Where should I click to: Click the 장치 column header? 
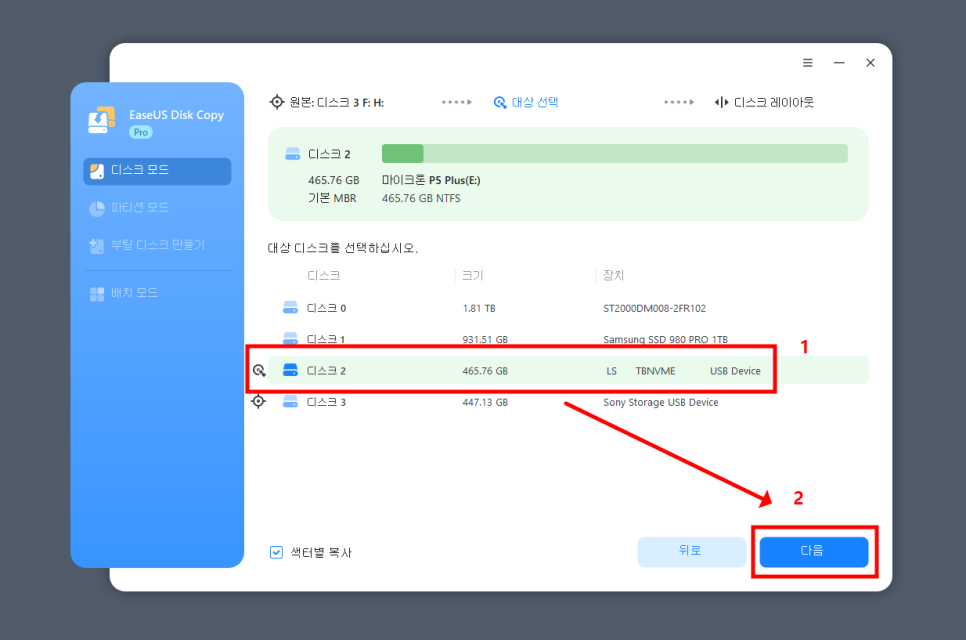click(613, 275)
